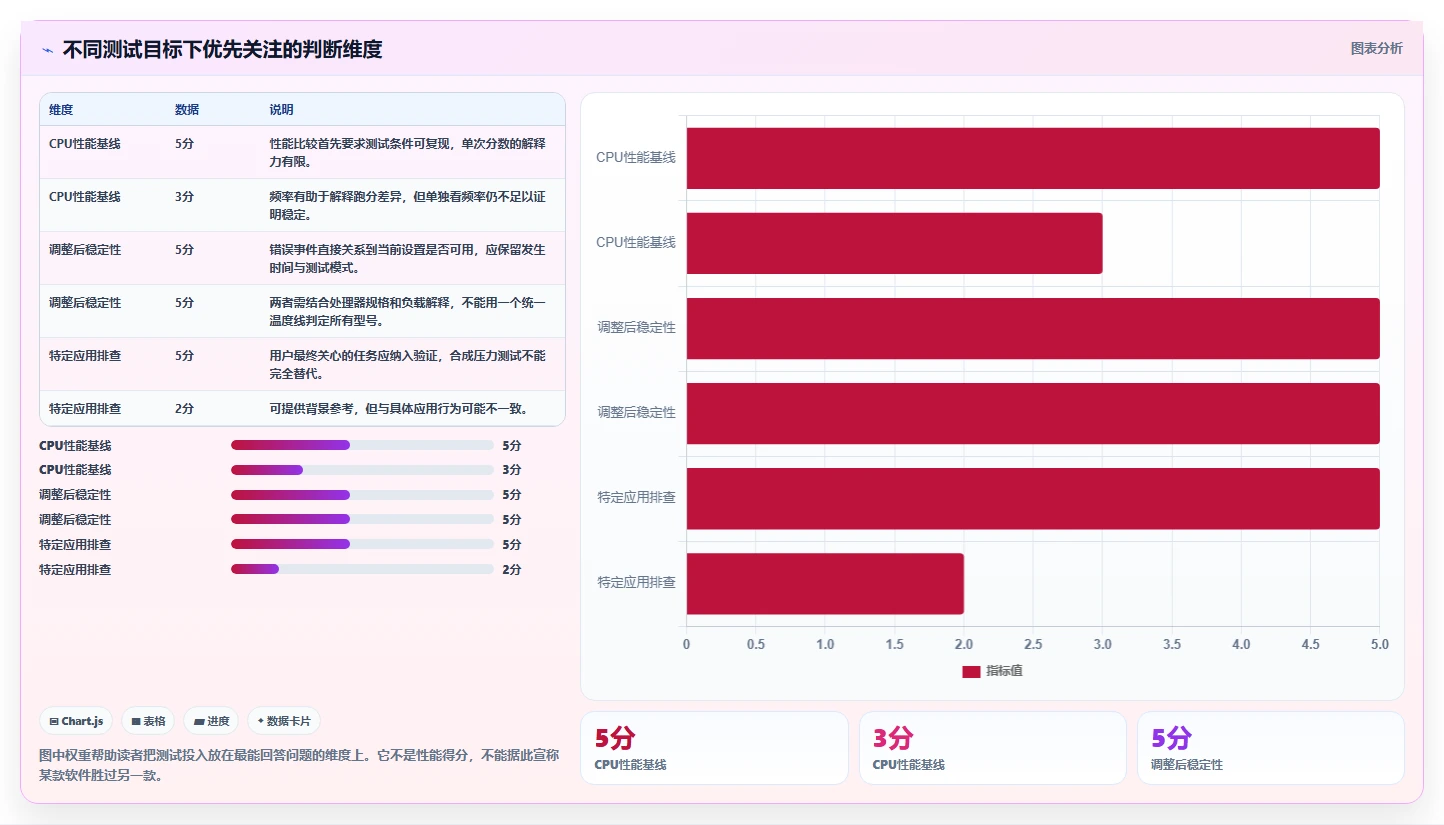Click the CPU性能基线 progress bar showing 5分

[362, 445]
